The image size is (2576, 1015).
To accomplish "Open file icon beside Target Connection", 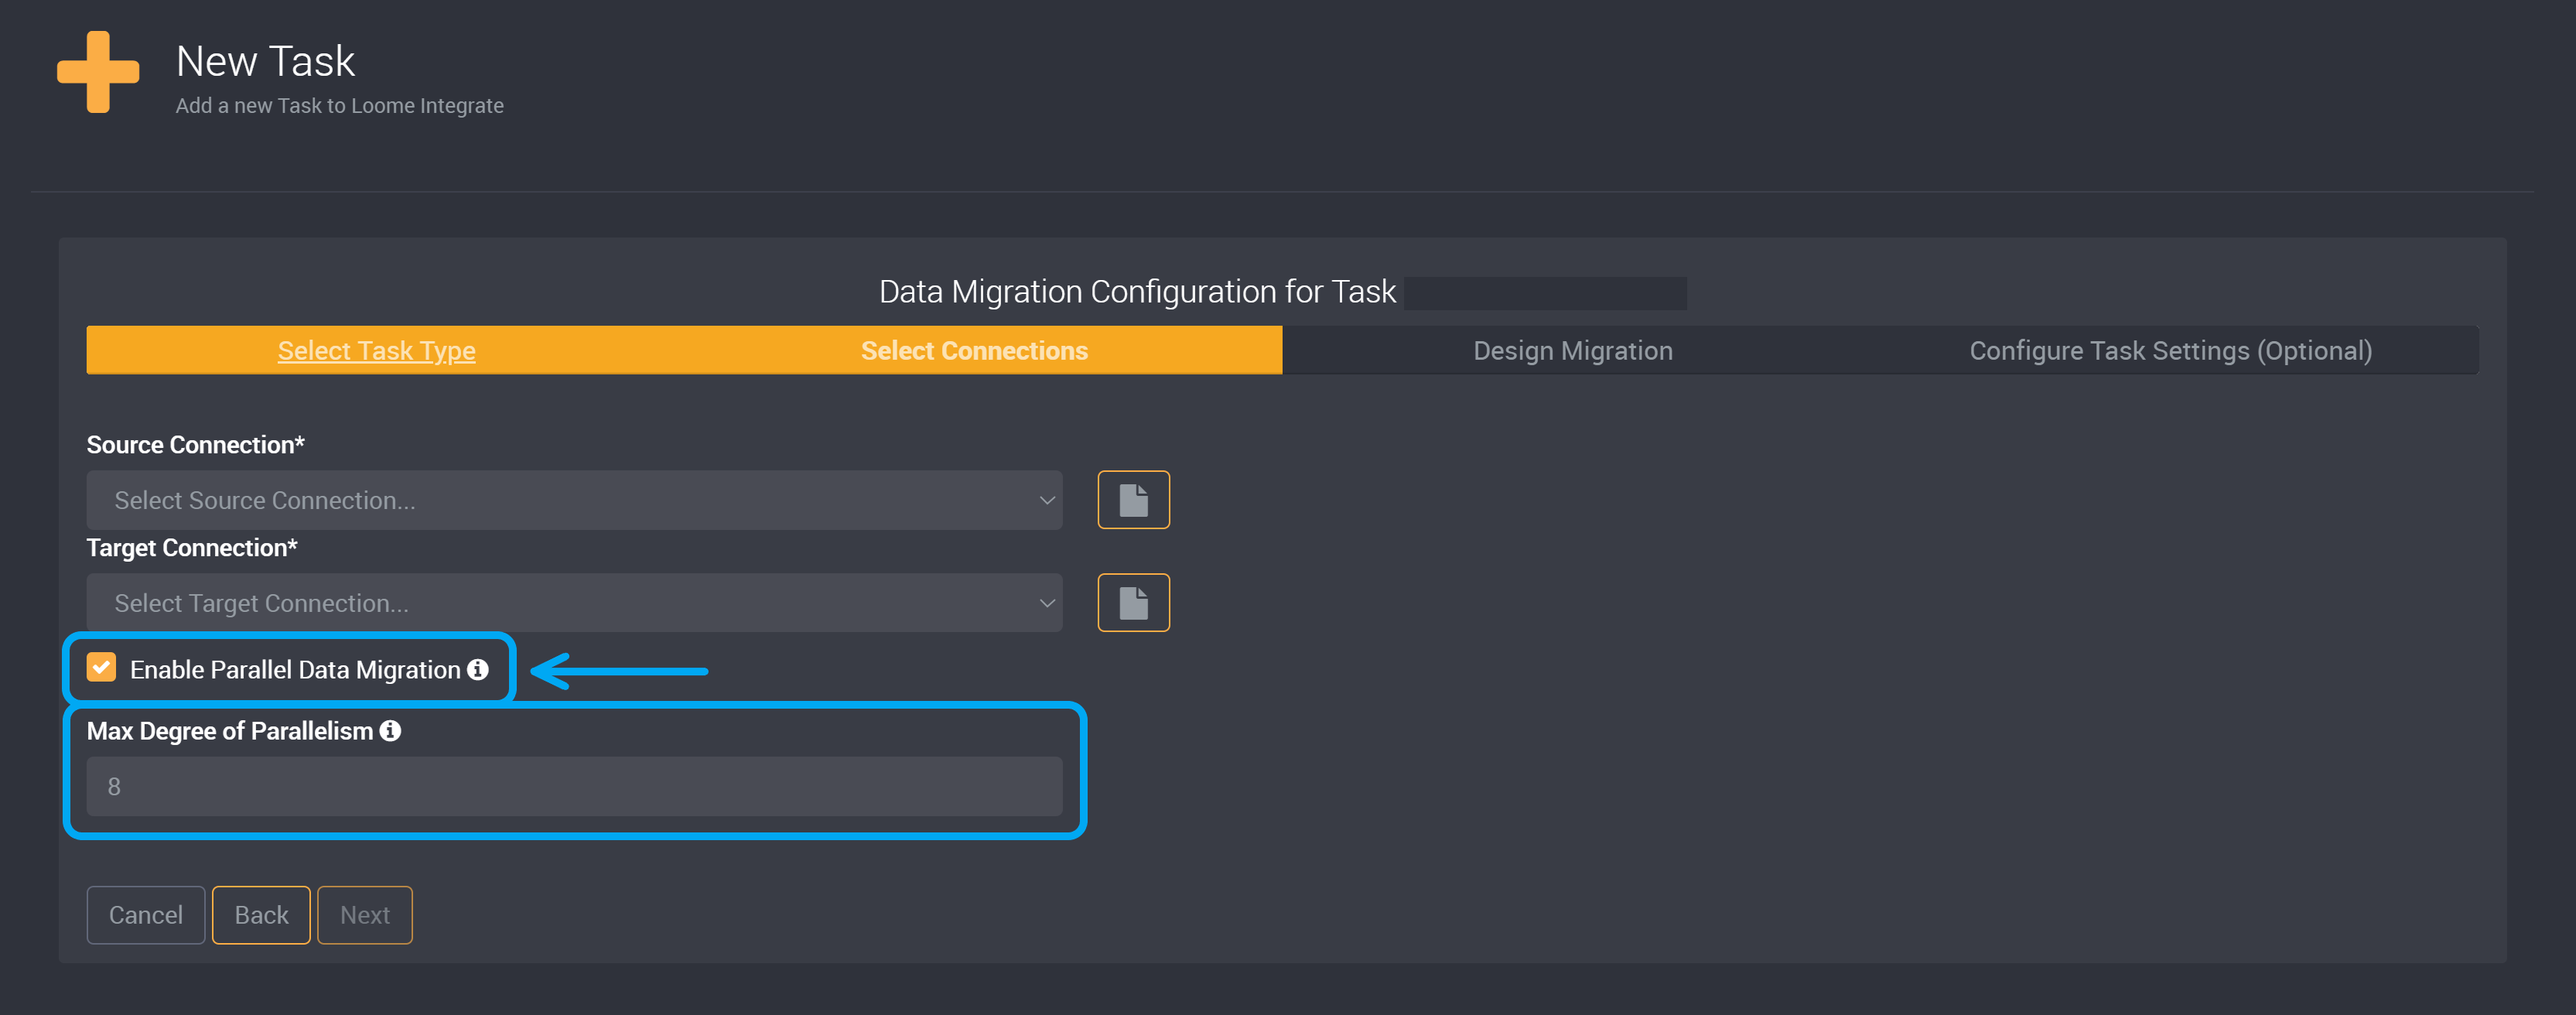I will pos(1133,603).
